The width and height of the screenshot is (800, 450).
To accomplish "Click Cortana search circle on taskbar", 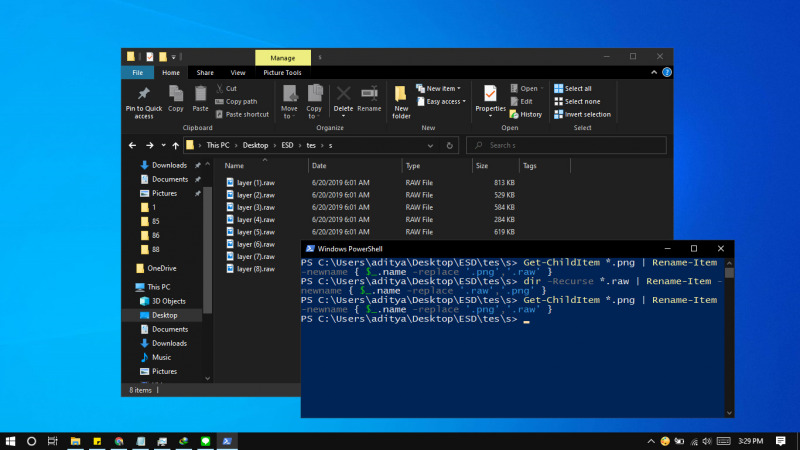I will [x=32, y=441].
